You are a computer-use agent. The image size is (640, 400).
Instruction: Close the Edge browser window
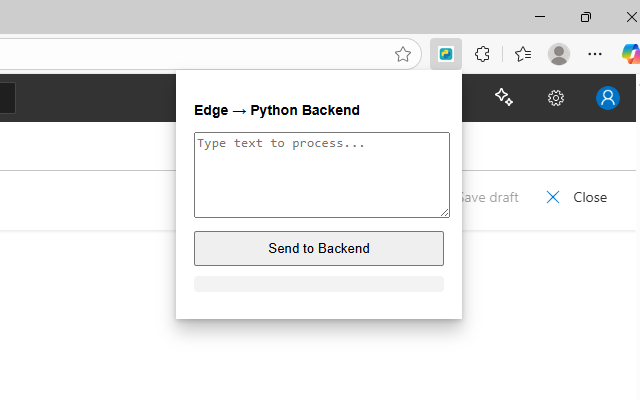630,16
